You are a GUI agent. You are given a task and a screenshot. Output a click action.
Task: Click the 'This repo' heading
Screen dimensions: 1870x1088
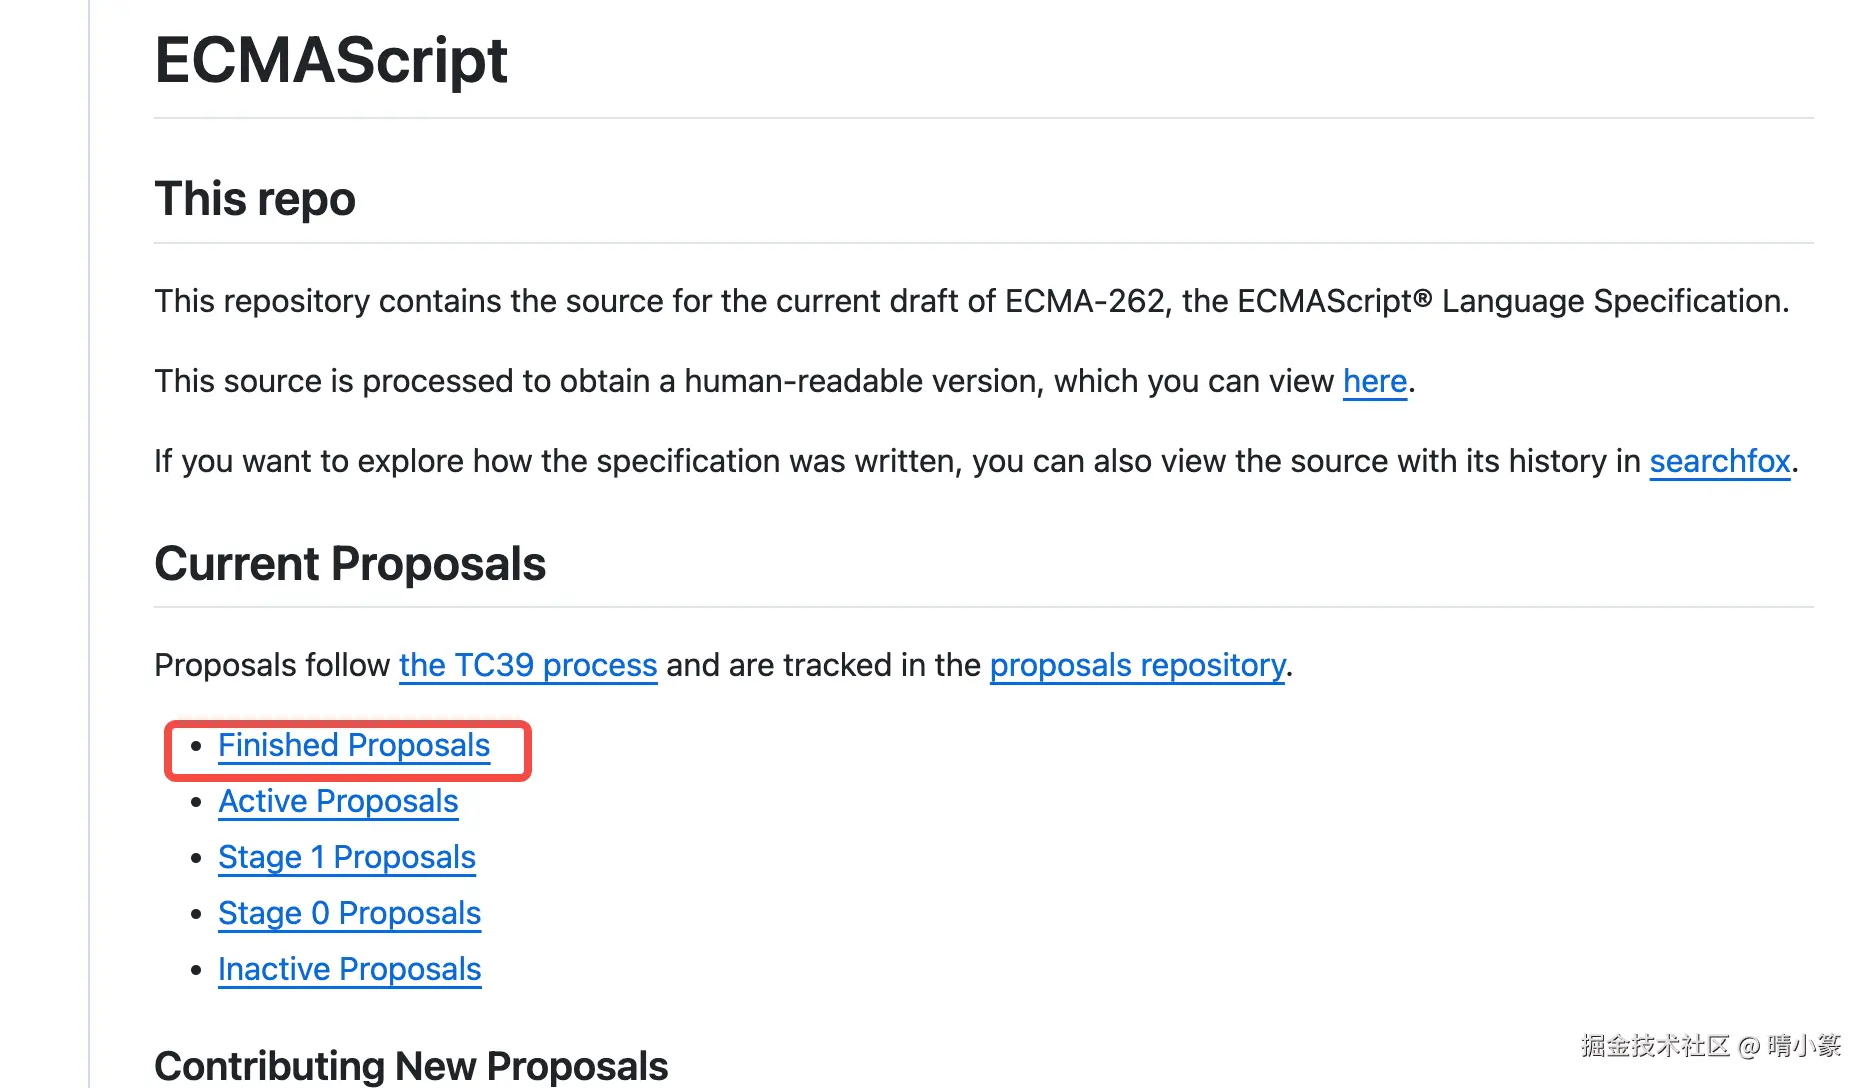click(255, 198)
